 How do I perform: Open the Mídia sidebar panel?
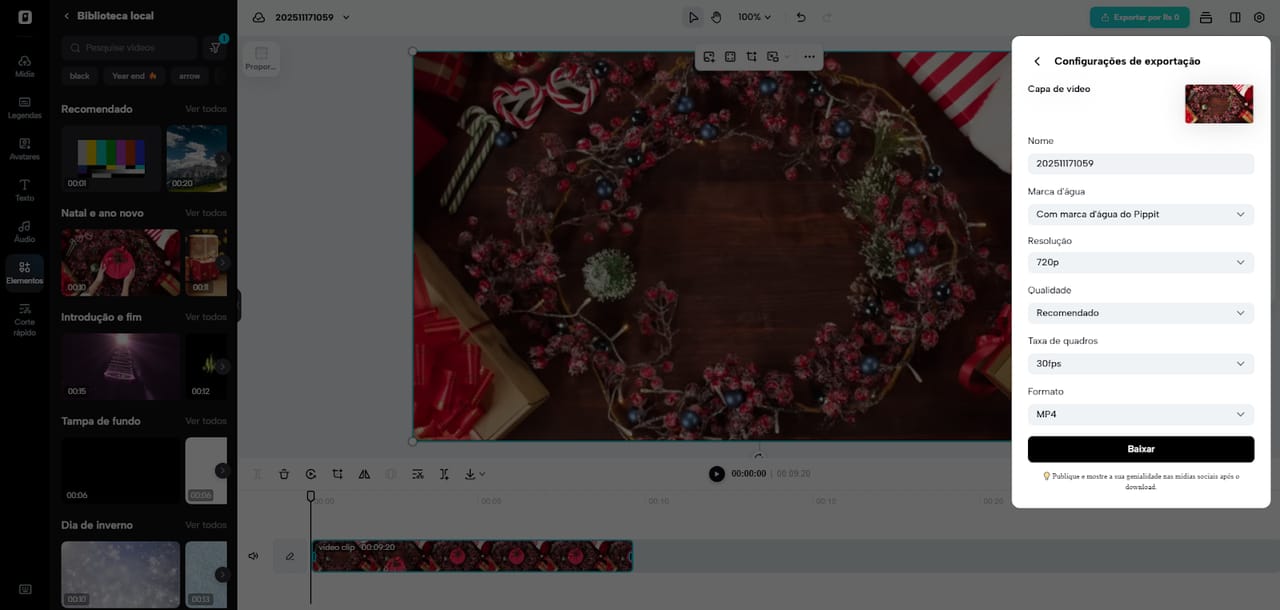pyautogui.click(x=25, y=66)
